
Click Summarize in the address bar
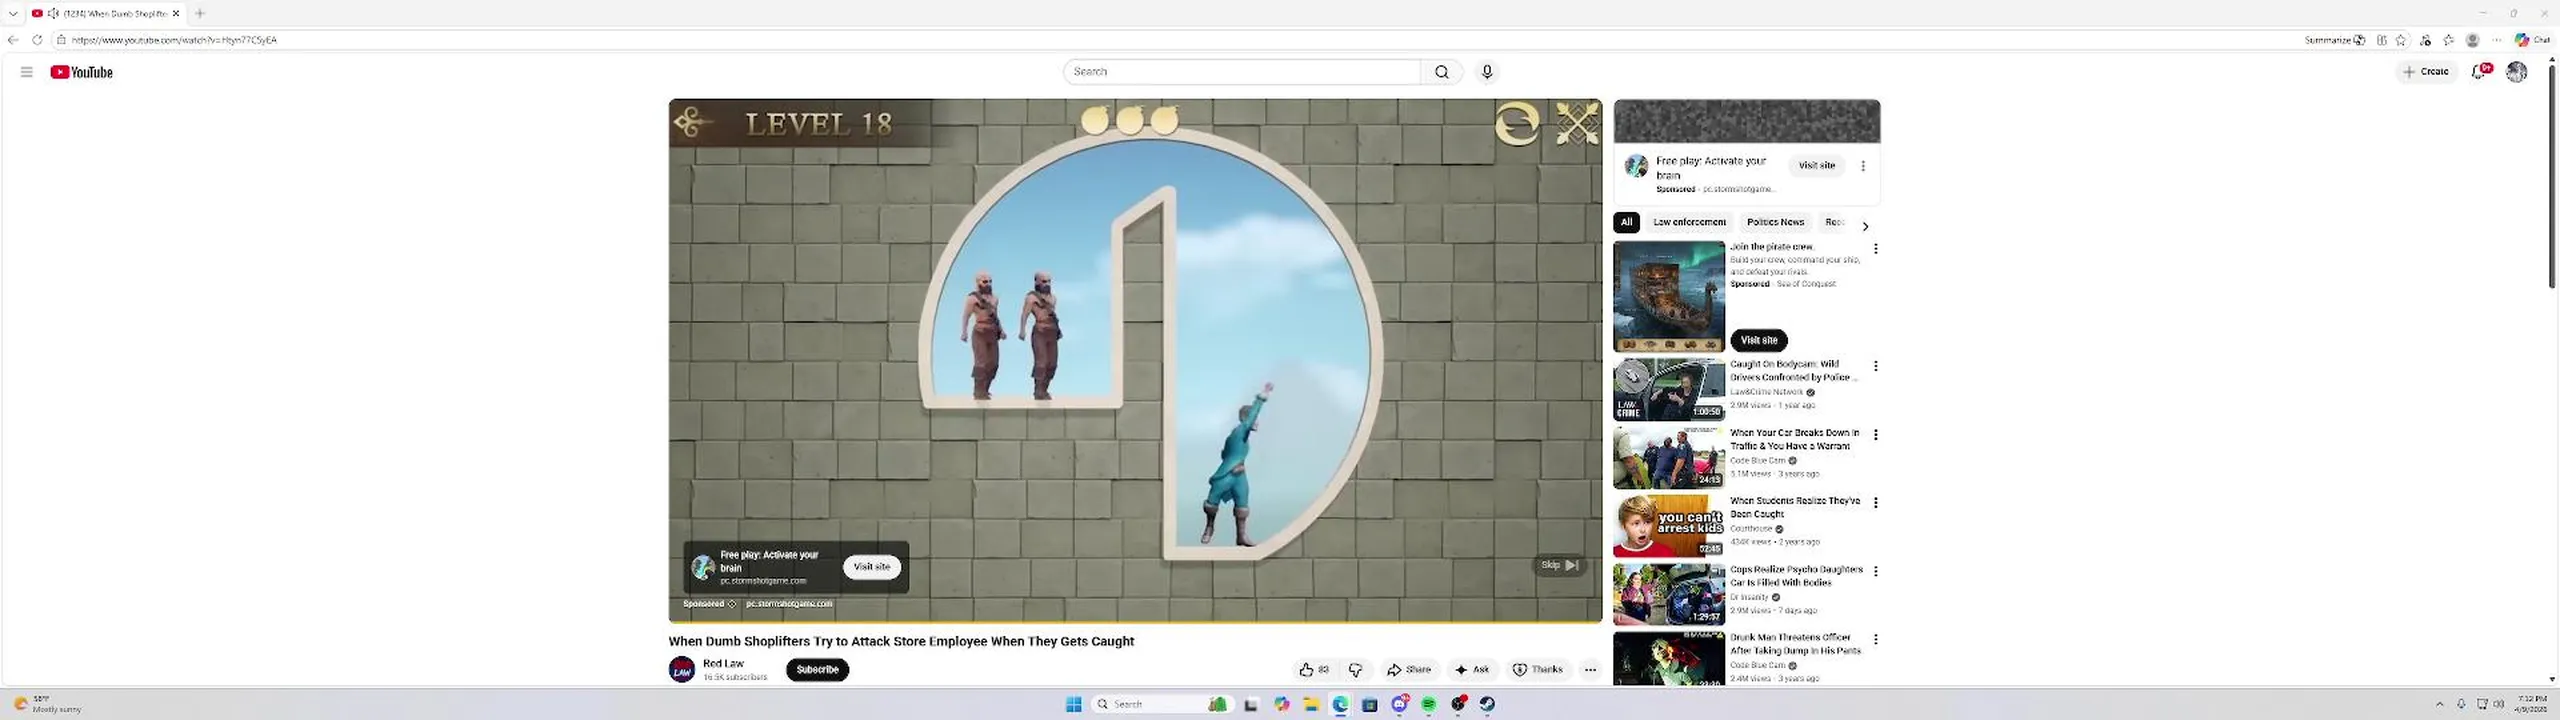click(2334, 40)
